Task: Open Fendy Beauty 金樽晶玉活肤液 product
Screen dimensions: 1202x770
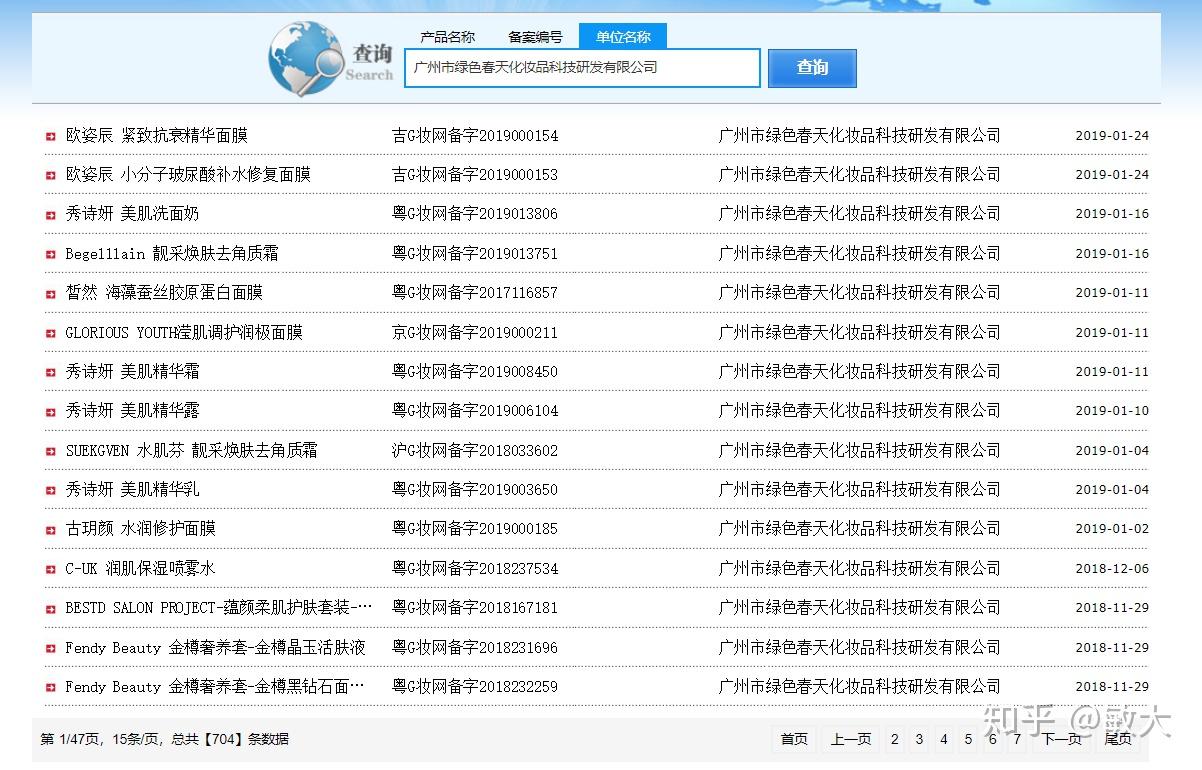Action: [216, 647]
